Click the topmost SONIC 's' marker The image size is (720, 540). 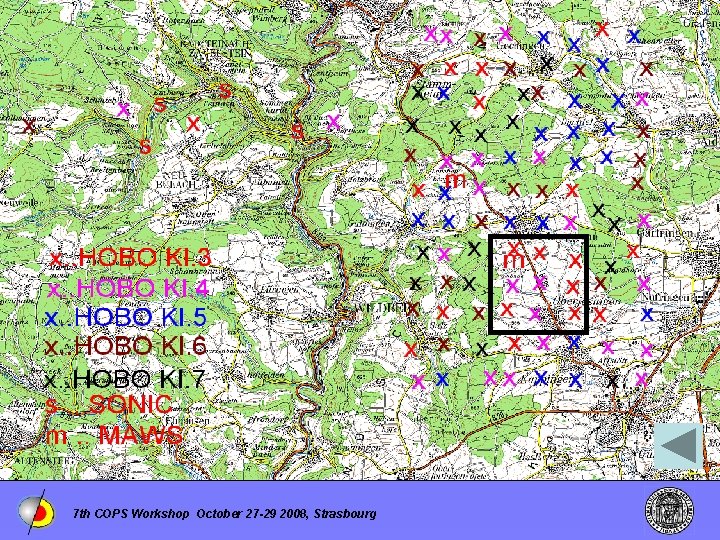click(225, 90)
